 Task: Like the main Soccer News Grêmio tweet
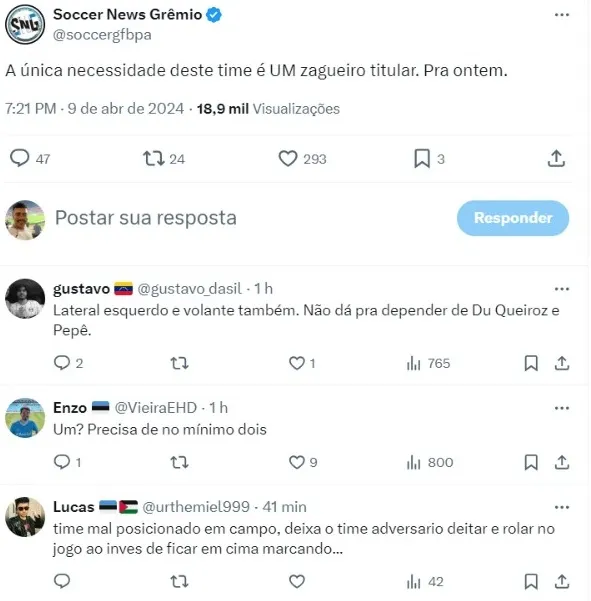pos(288,158)
